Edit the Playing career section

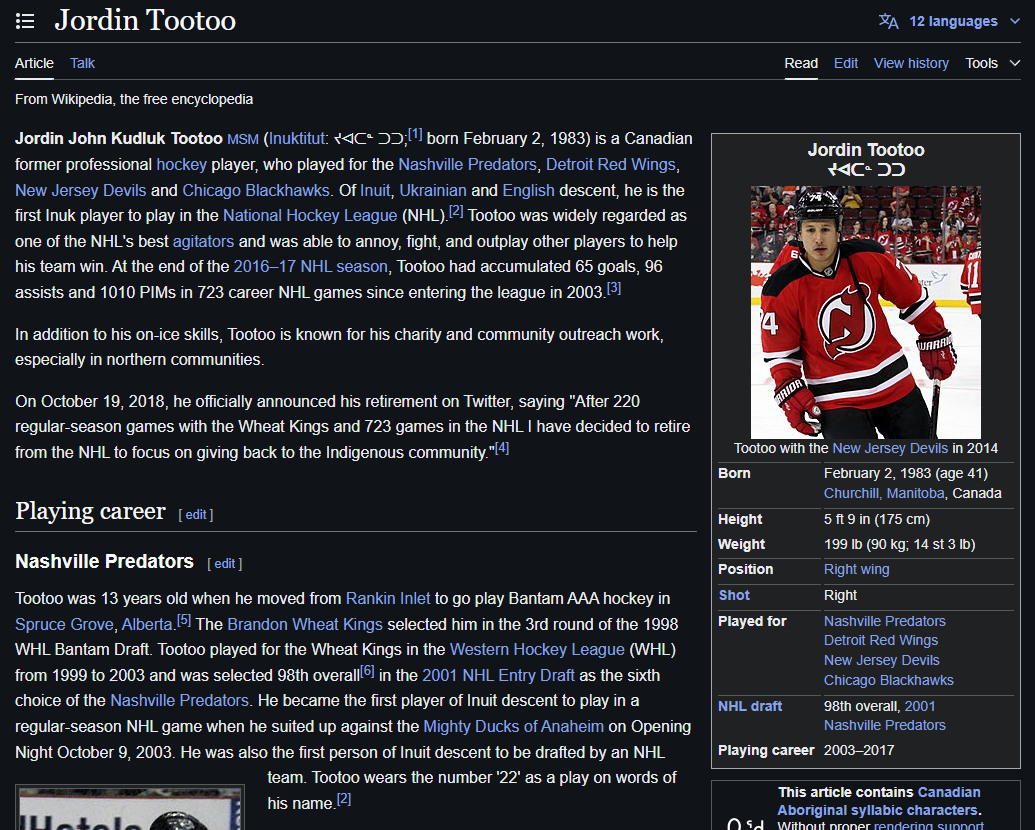tap(195, 514)
